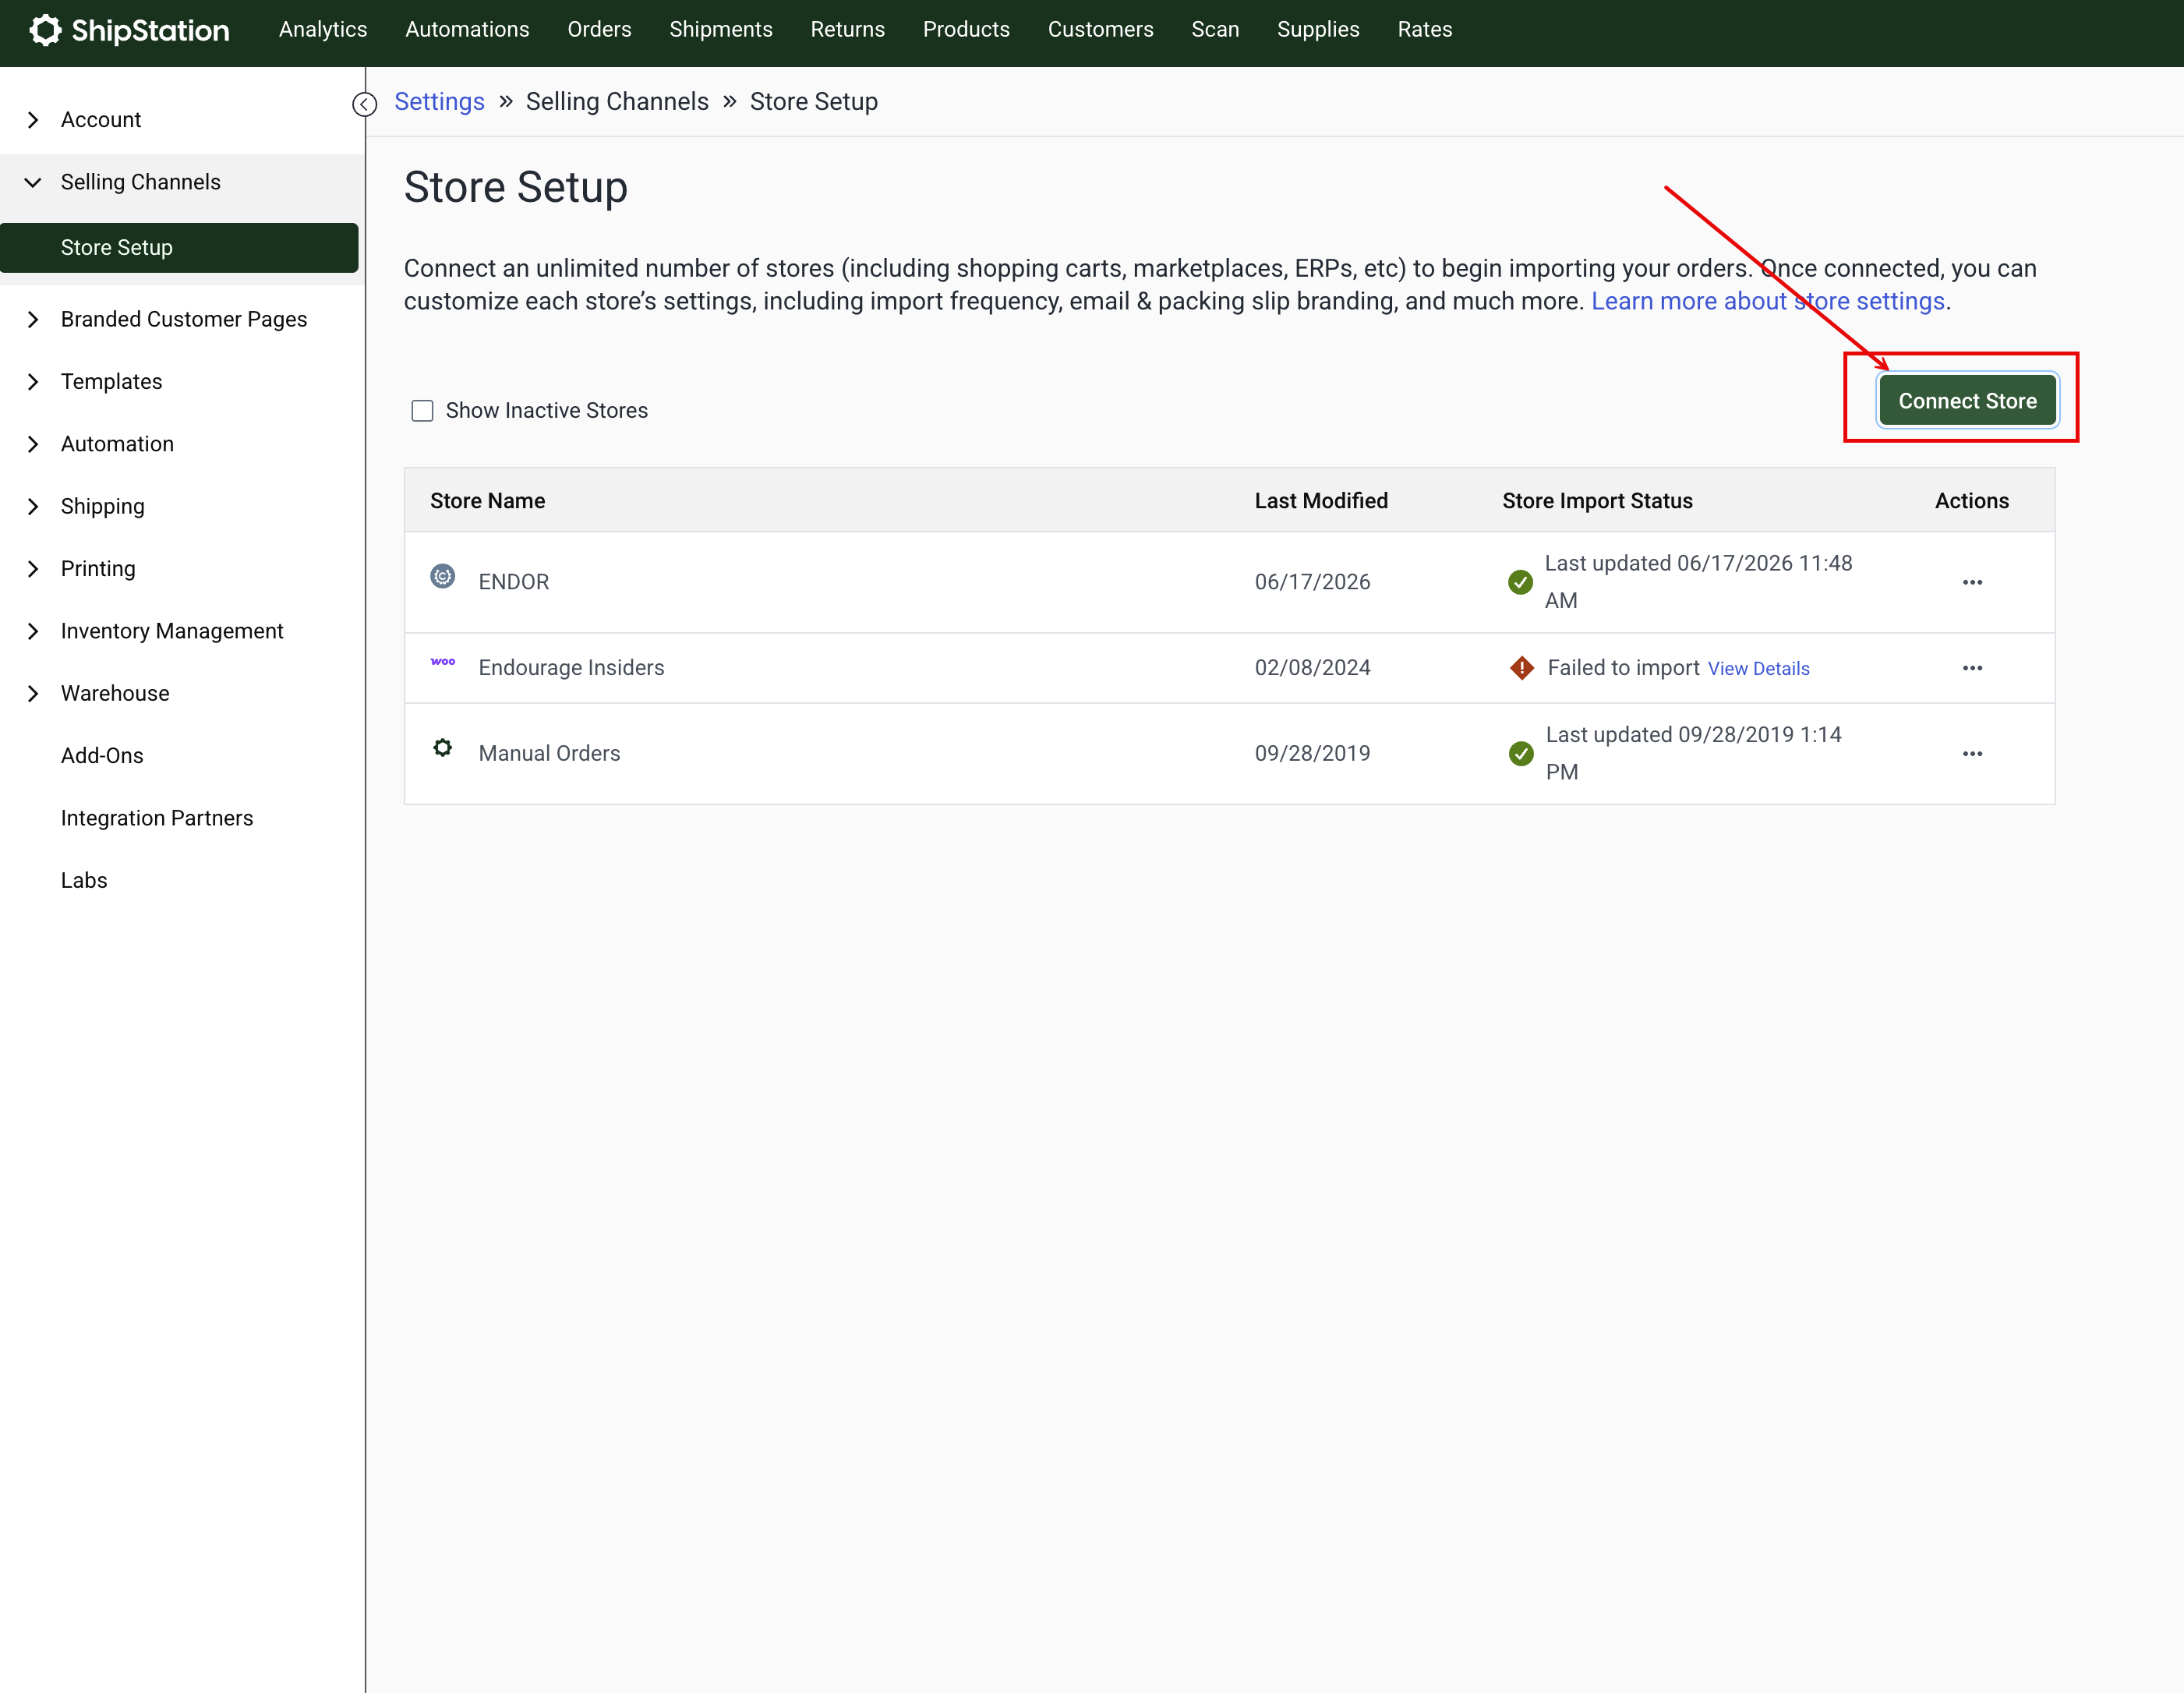
Task: Click the Store Name column header
Action: click(487, 501)
